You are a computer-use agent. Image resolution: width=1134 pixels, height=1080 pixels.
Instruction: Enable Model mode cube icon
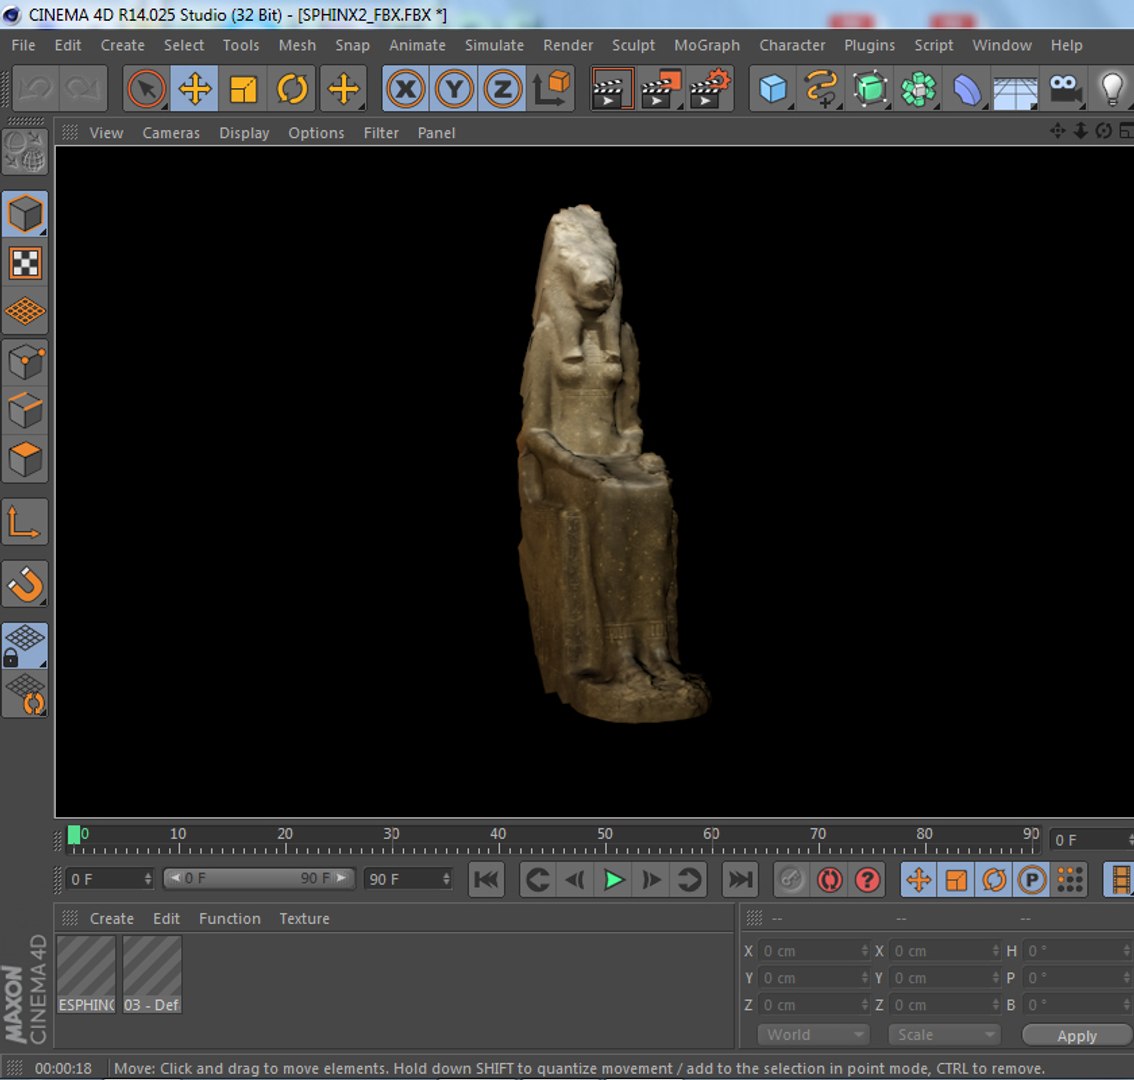coord(25,214)
